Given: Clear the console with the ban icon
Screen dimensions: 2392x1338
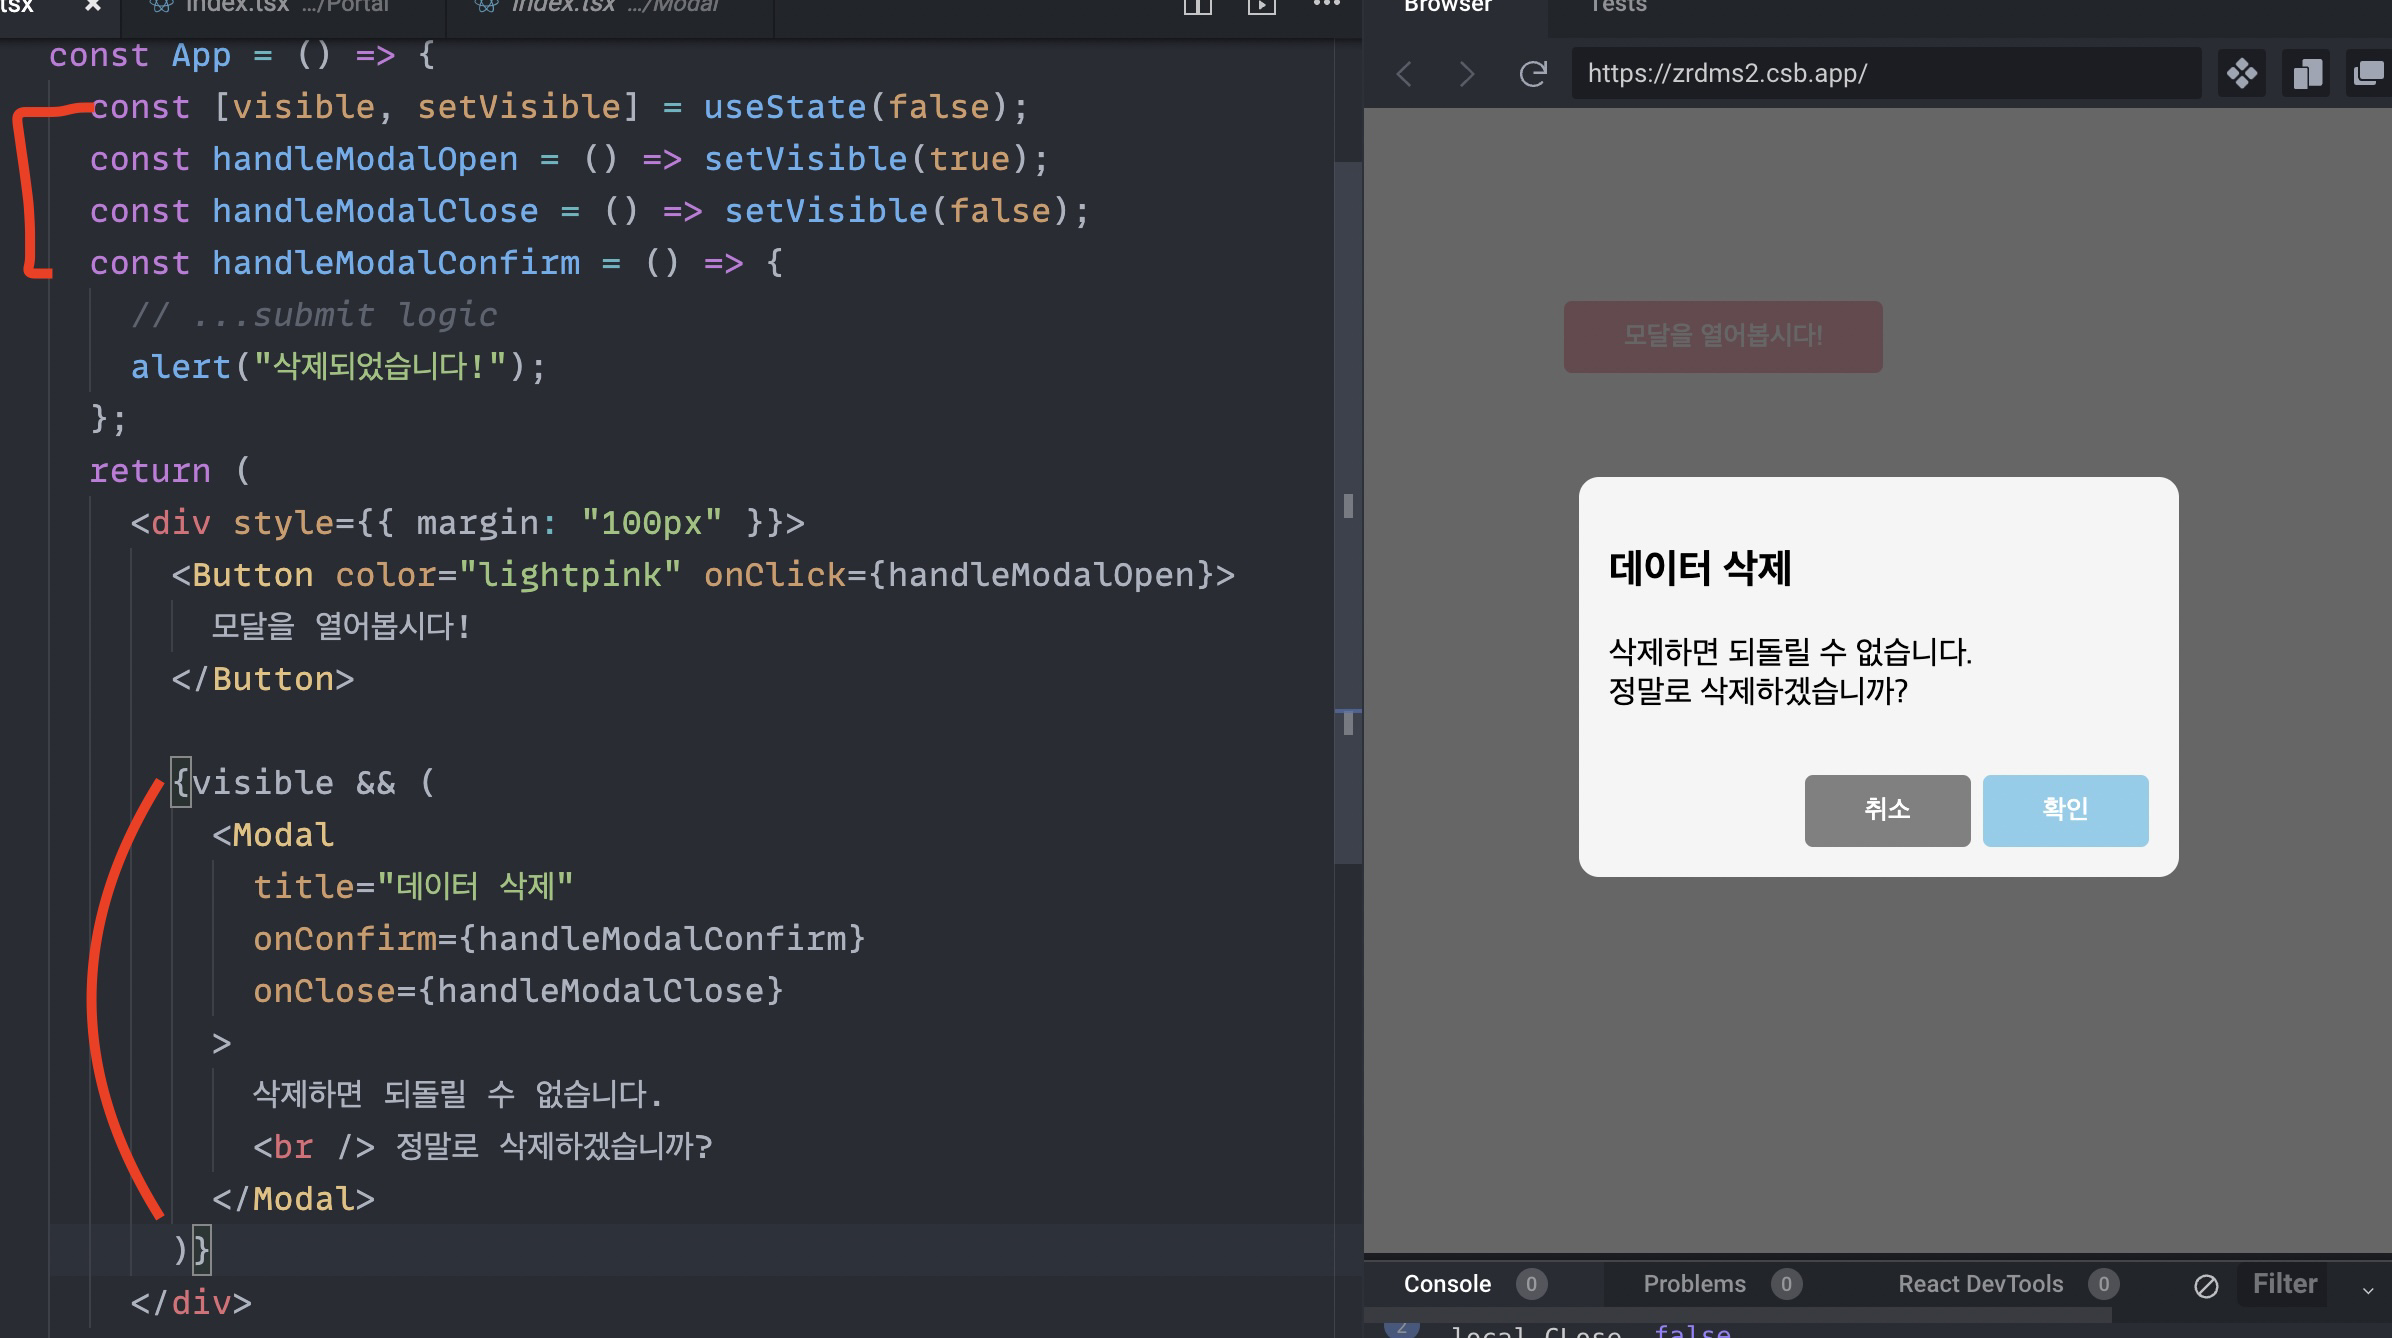Looking at the screenshot, I should (2206, 1286).
